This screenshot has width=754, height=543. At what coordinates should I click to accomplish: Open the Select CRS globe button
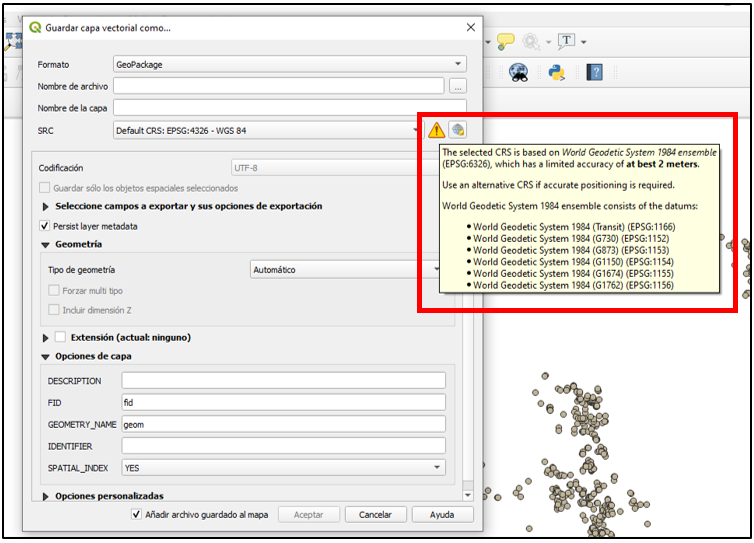(x=458, y=130)
